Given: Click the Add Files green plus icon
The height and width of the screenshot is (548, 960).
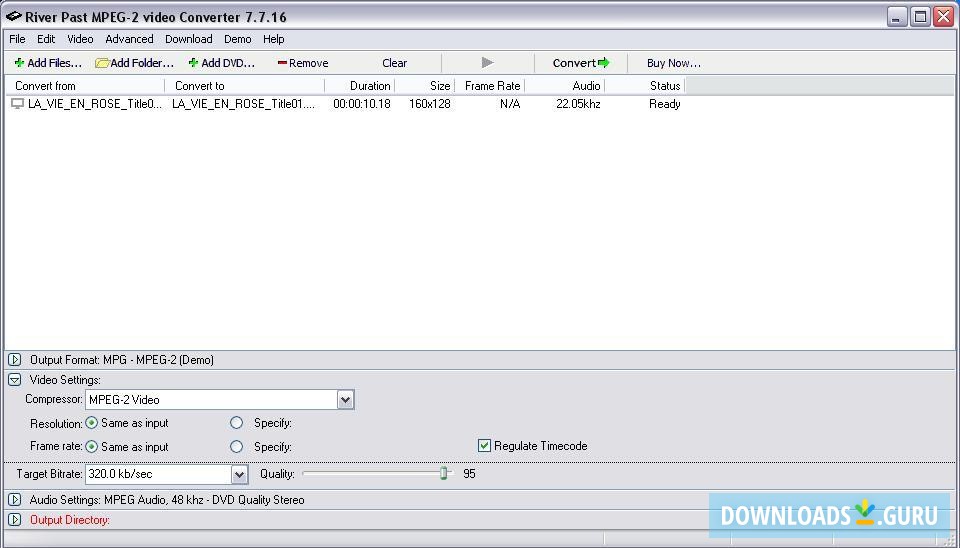Looking at the screenshot, I should [19, 63].
